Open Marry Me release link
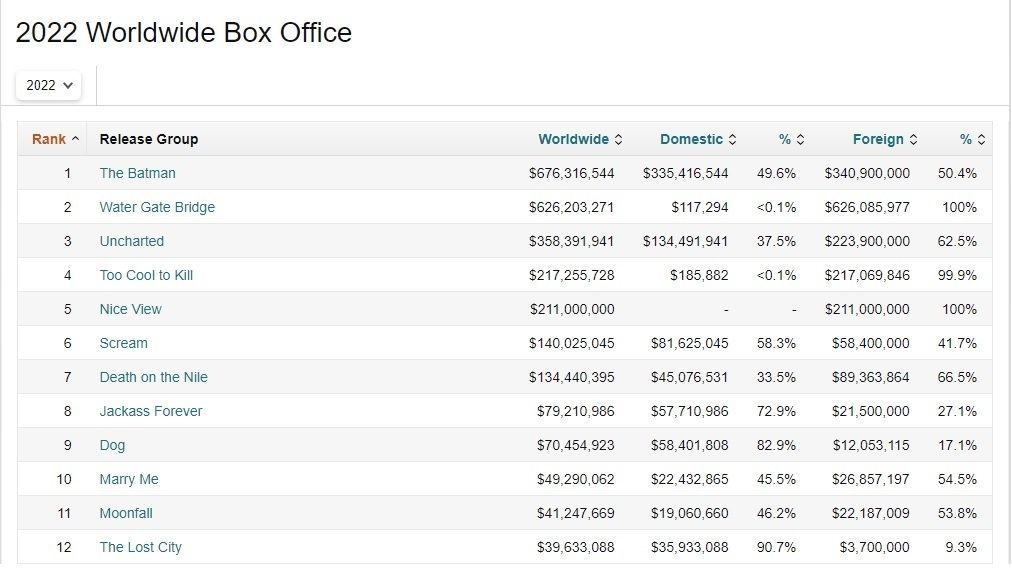The width and height of the screenshot is (1012, 576). pyautogui.click(x=129, y=479)
